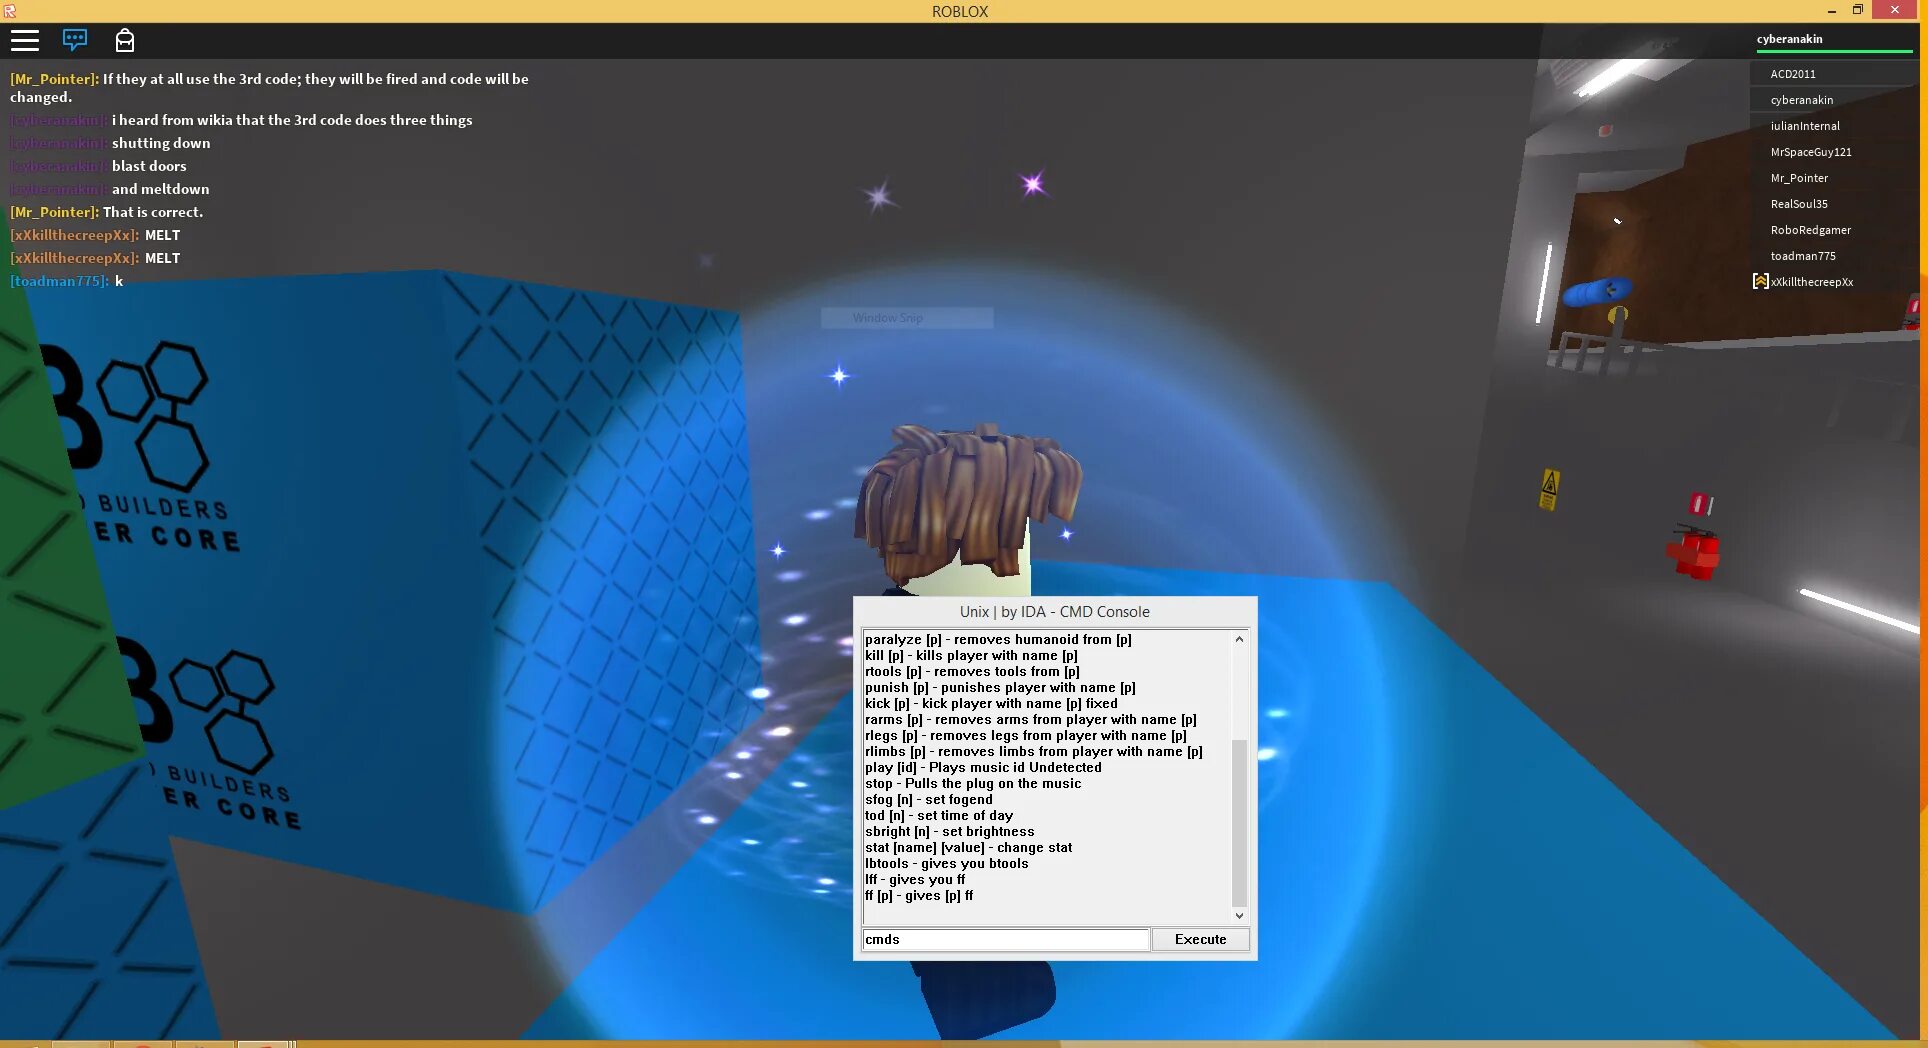Click the 'punish [p]' command line
Image resolution: width=1928 pixels, height=1048 pixels.
(x=1000, y=687)
